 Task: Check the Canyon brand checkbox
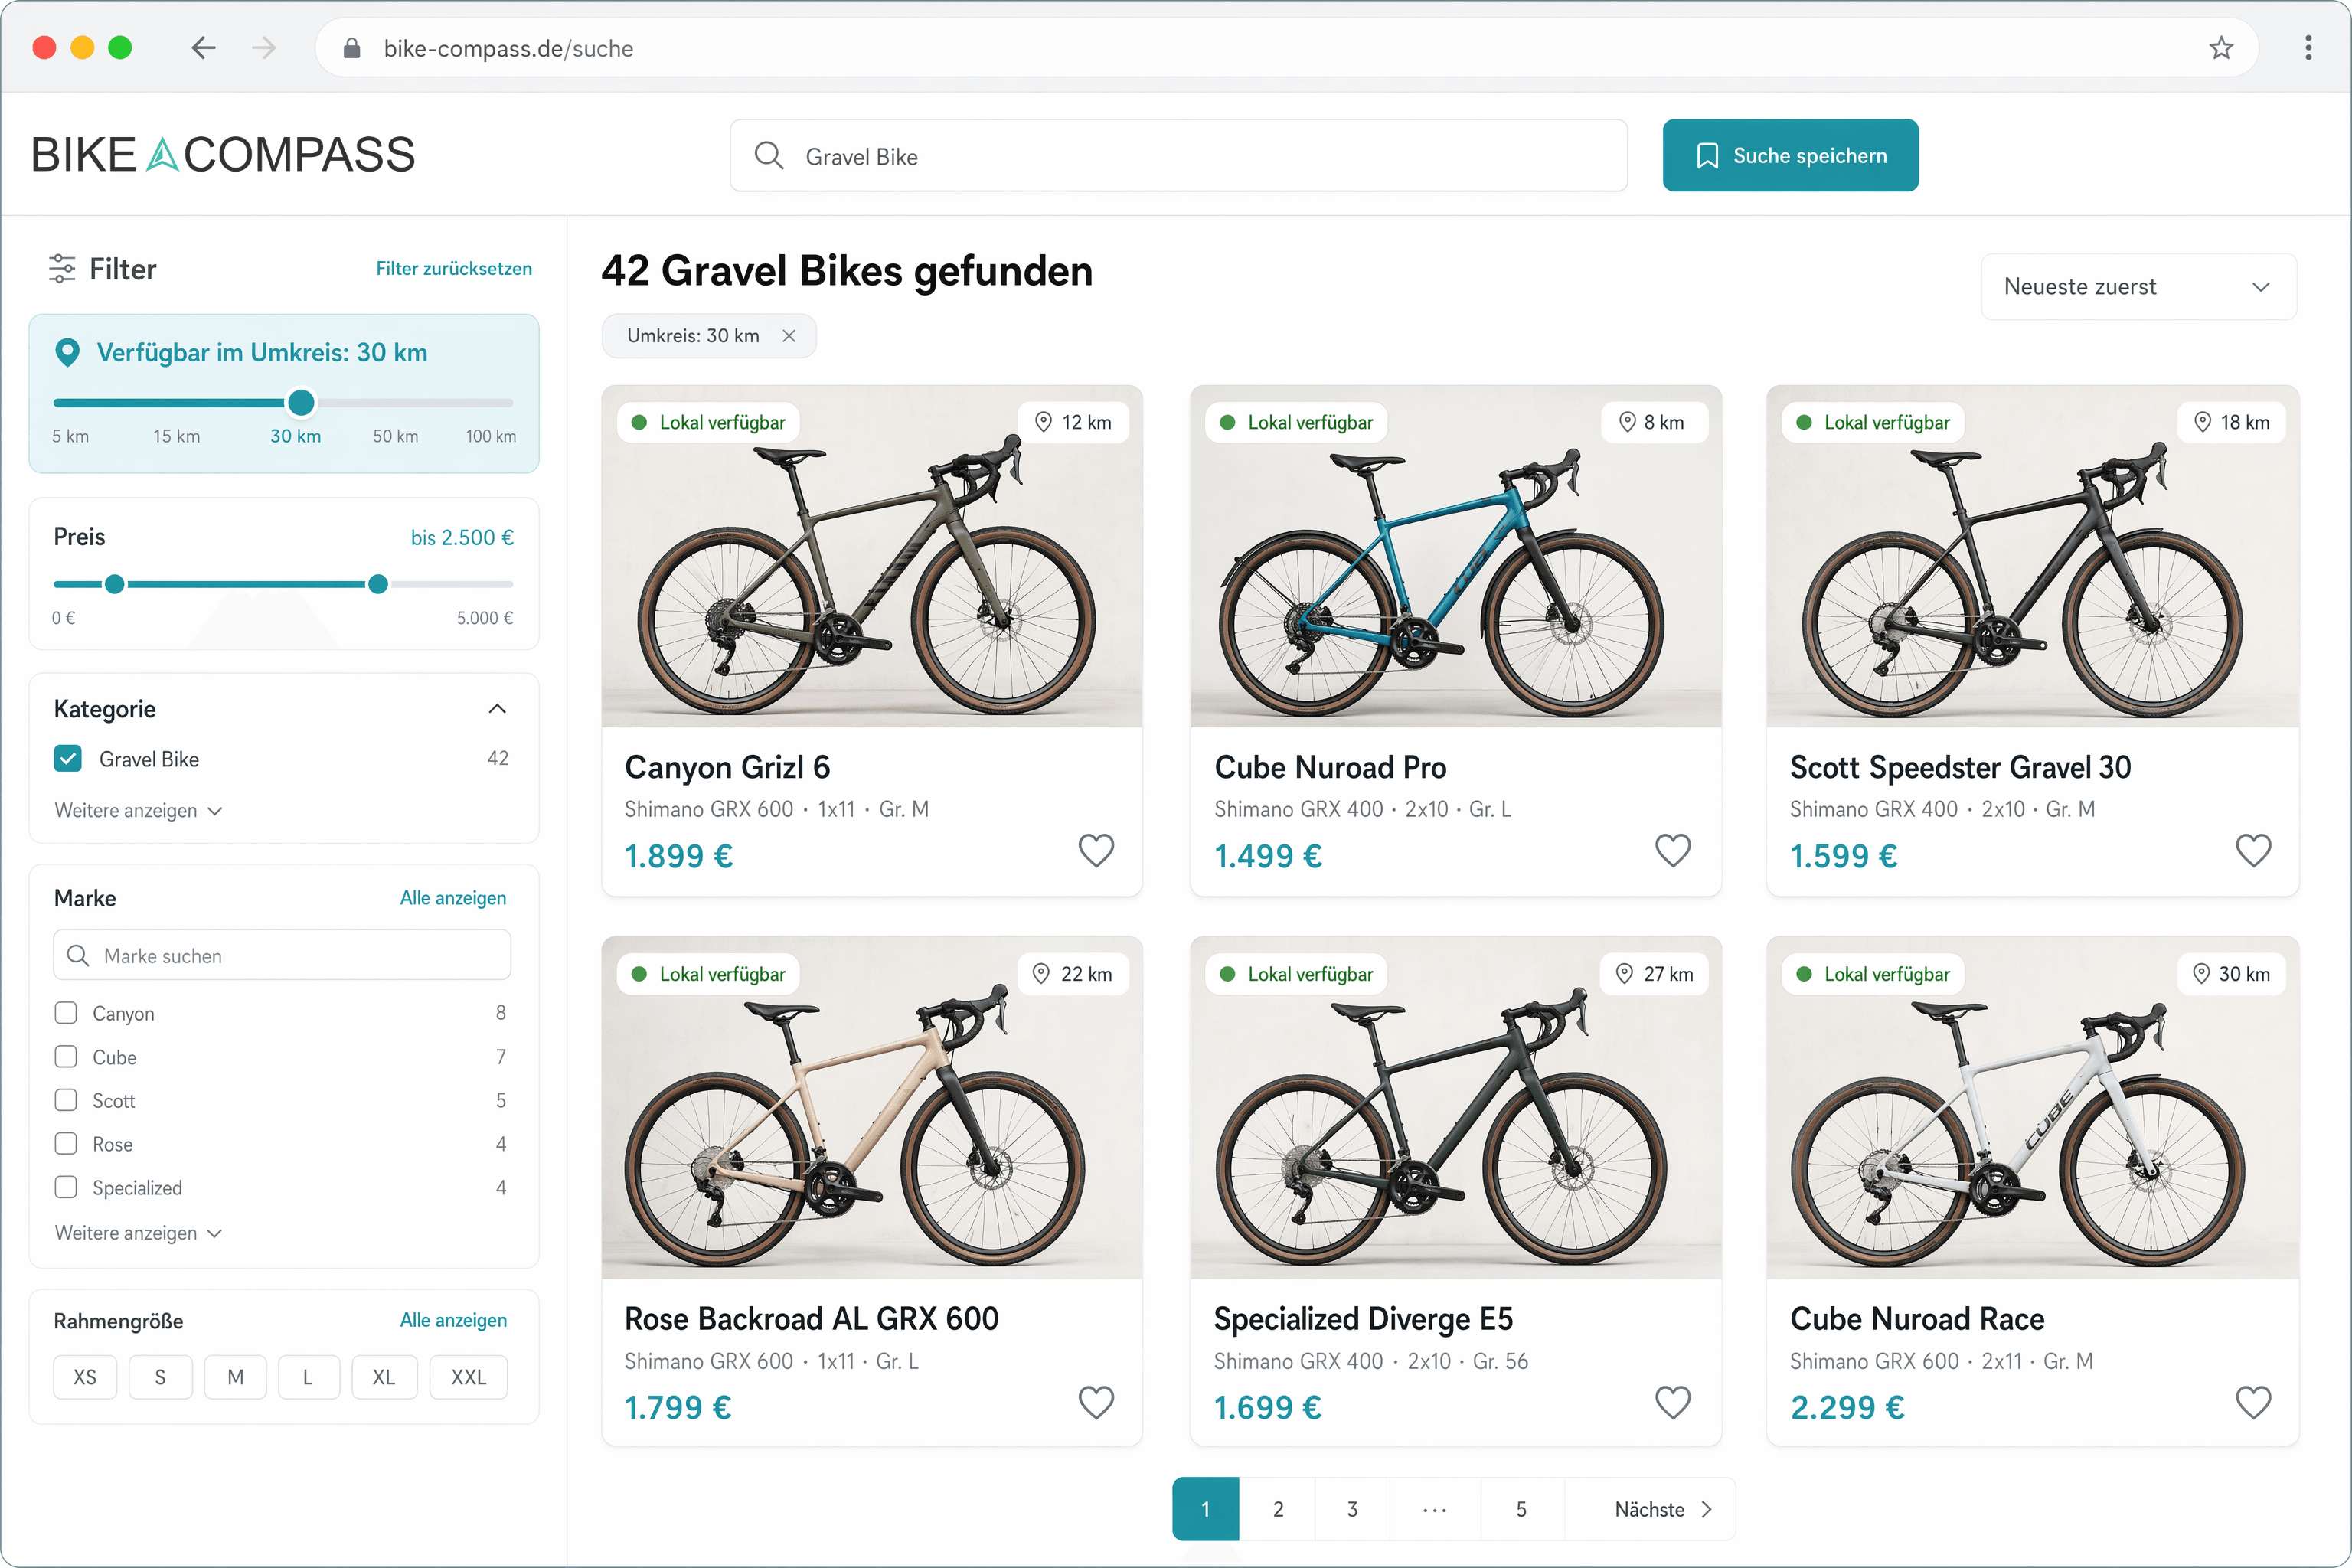pos(66,1013)
